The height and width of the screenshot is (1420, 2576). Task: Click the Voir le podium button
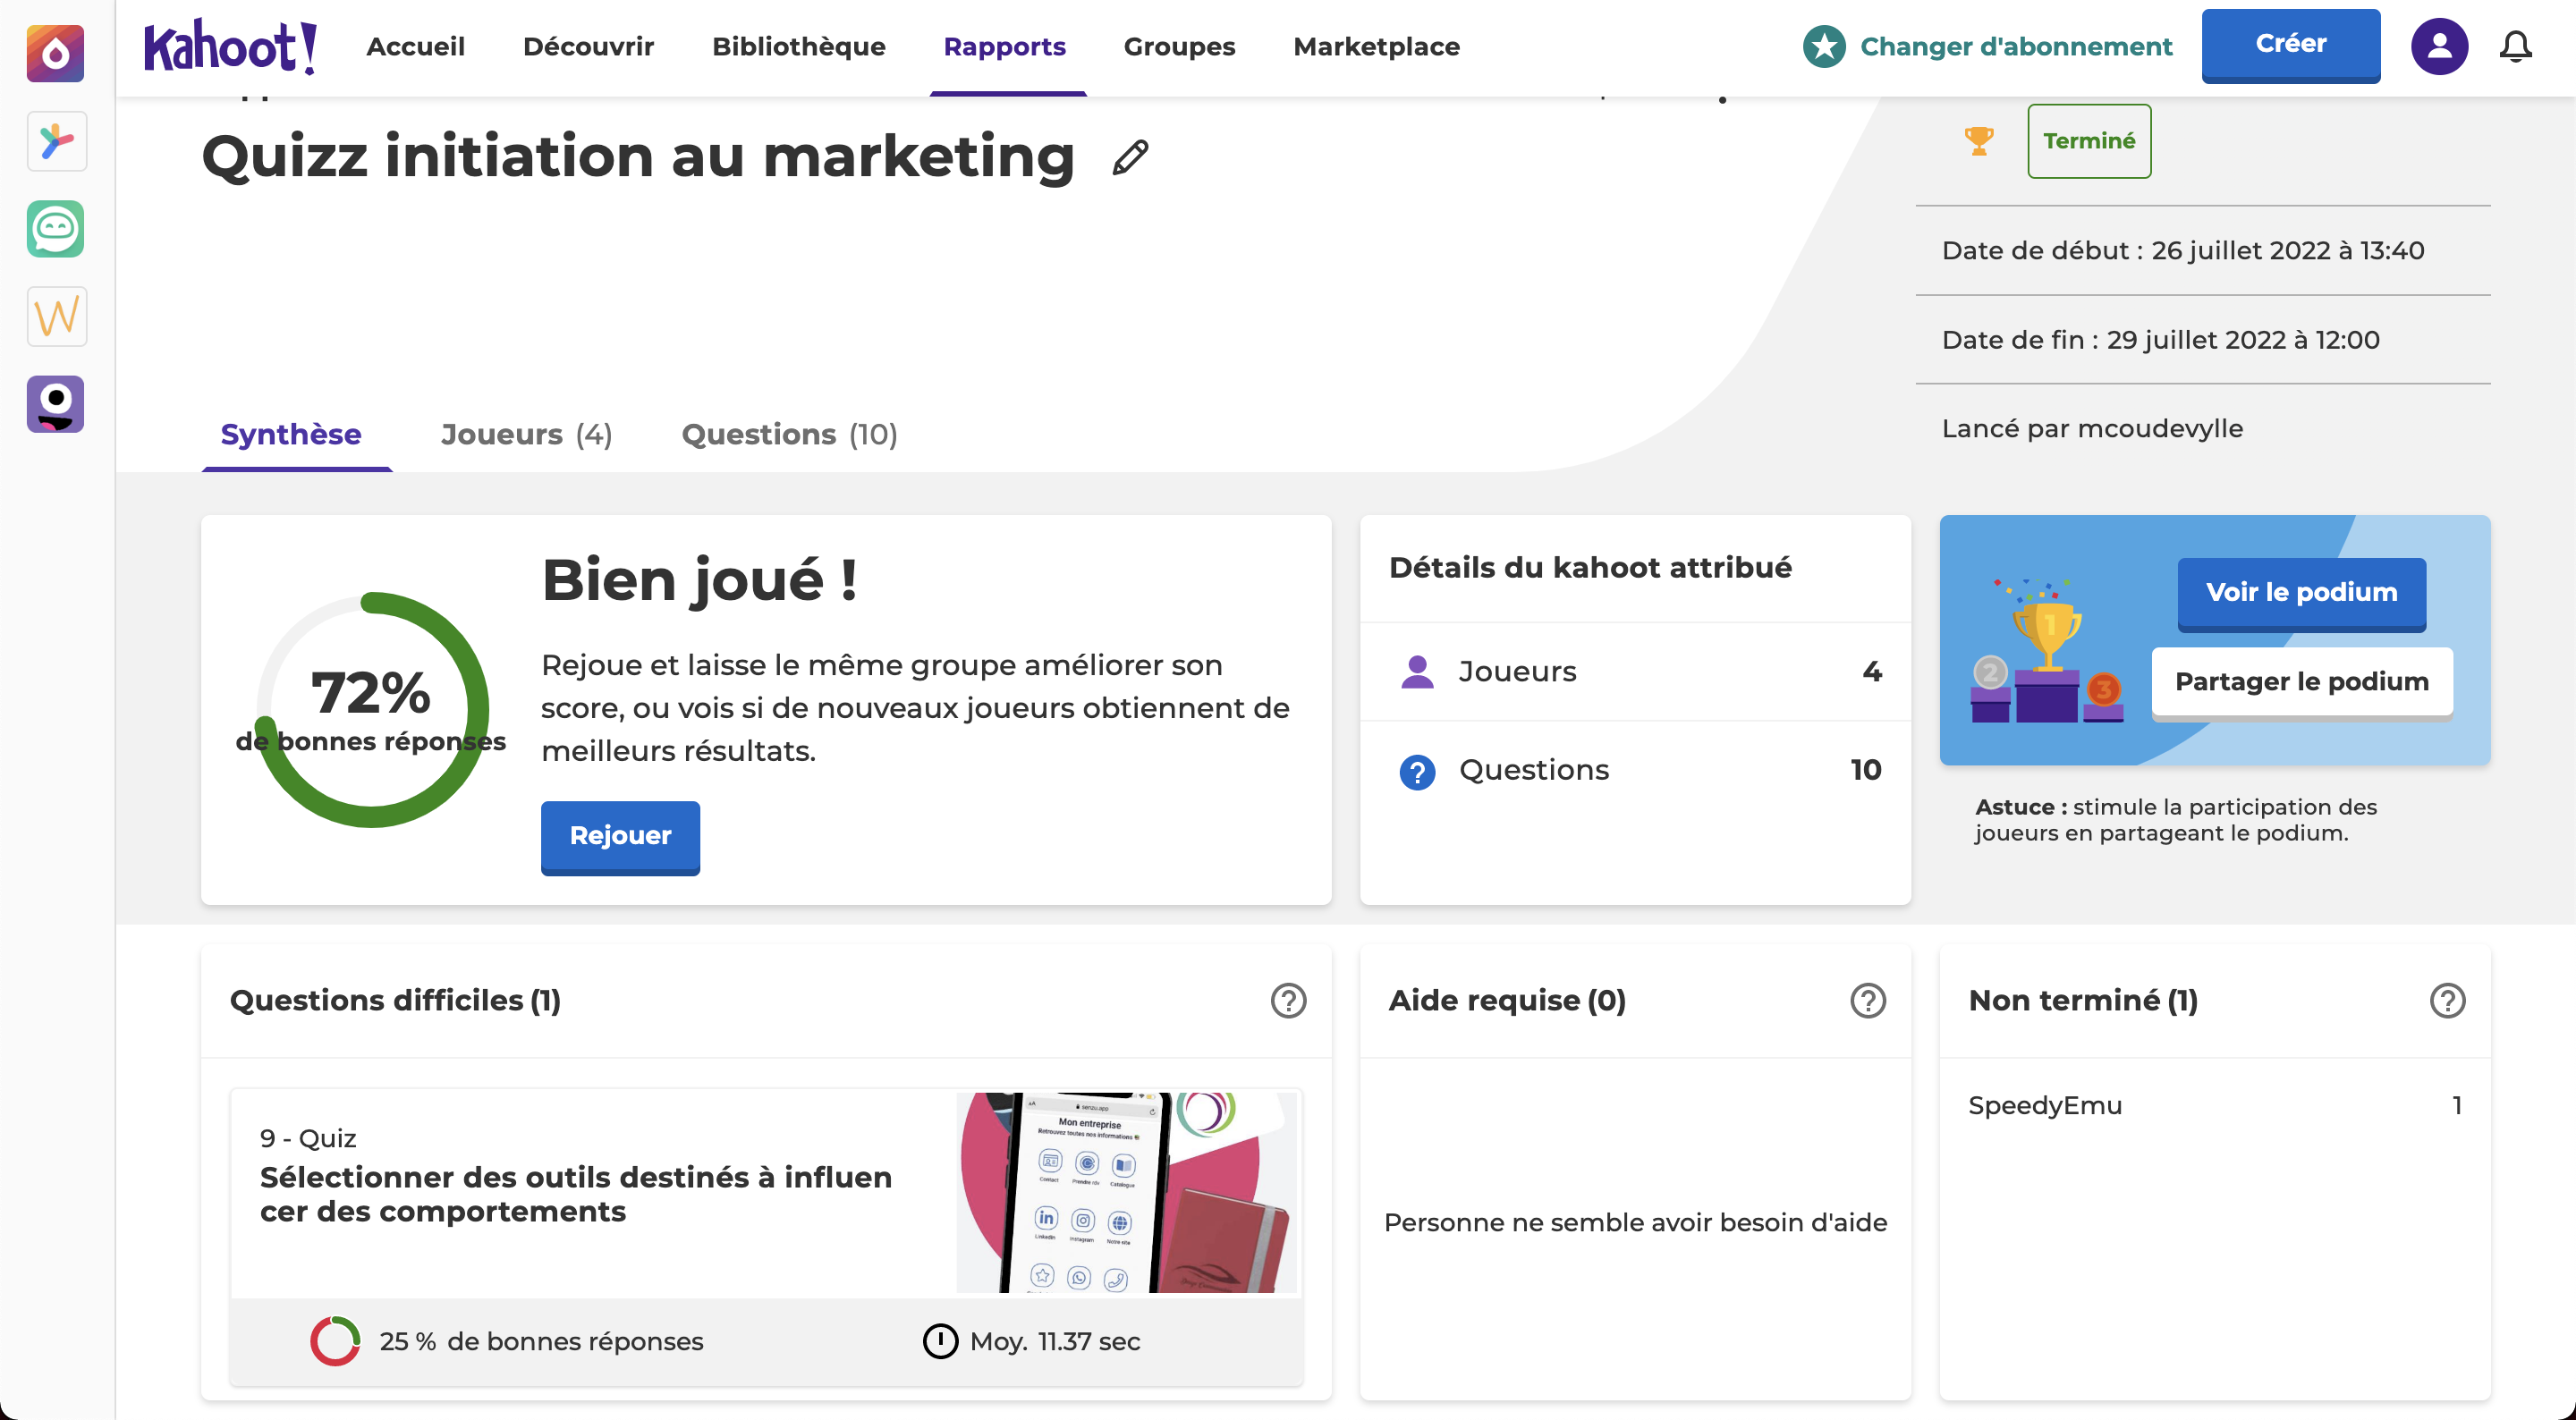click(x=2301, y=592)
